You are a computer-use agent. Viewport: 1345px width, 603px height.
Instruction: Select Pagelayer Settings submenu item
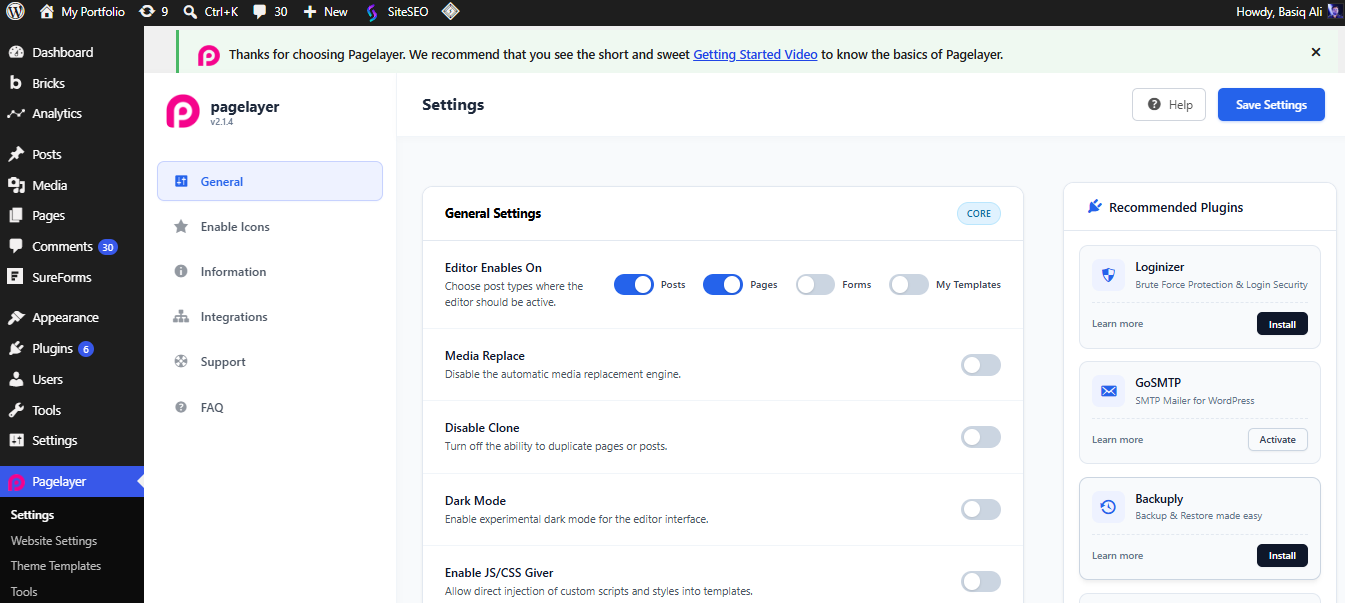[x=32, y=515]
